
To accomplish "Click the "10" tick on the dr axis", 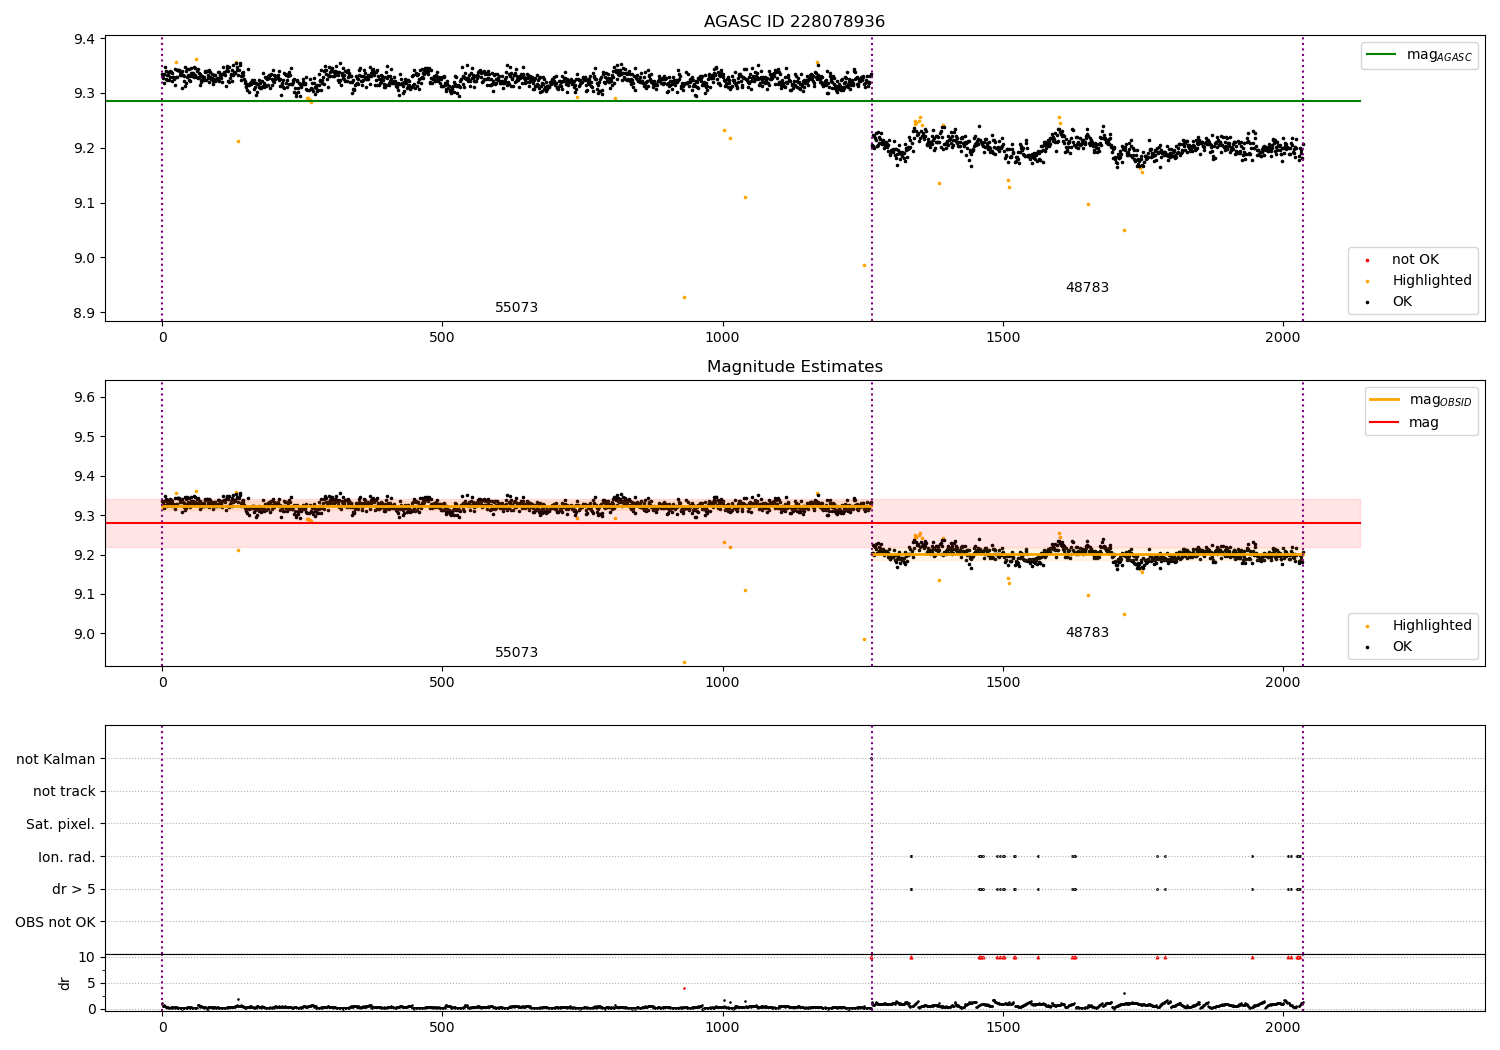I will [87, 958].
